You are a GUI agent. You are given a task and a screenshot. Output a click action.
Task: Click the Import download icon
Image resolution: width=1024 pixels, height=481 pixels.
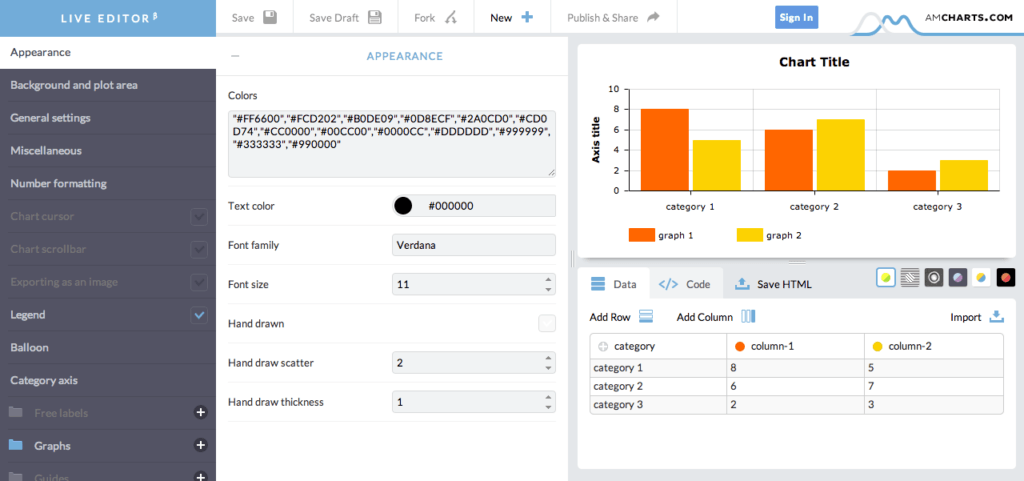(x=996, y=317)
